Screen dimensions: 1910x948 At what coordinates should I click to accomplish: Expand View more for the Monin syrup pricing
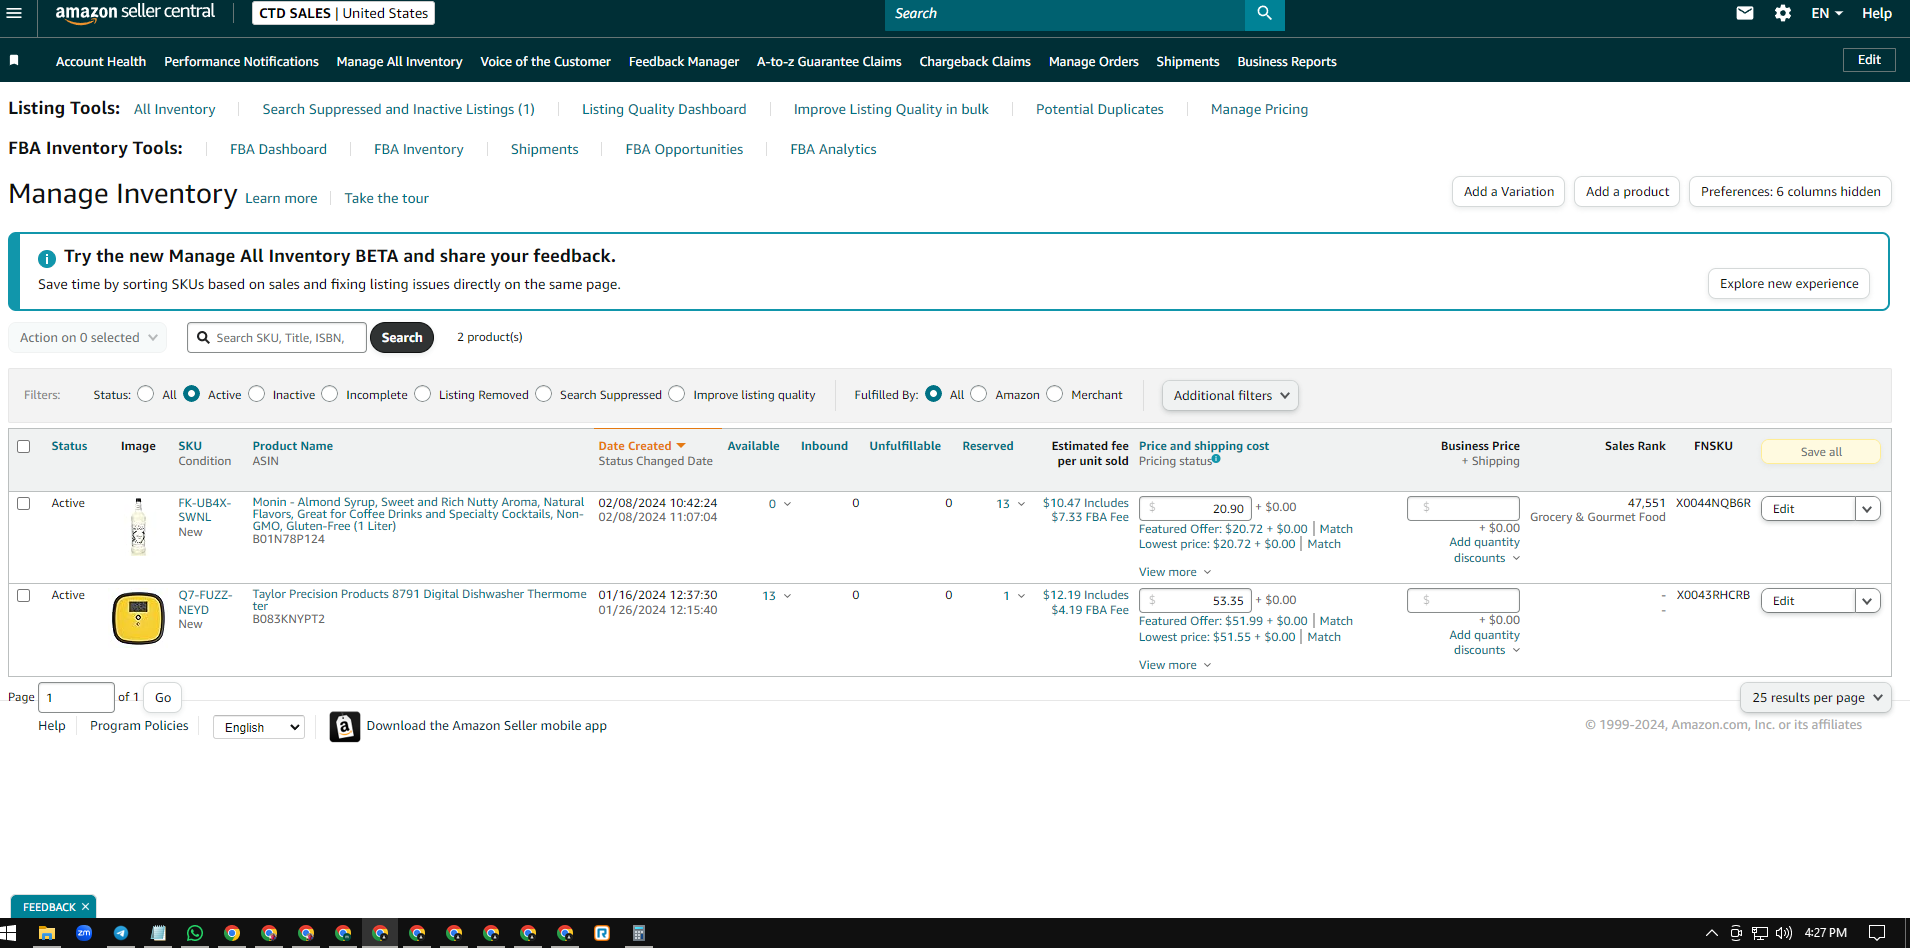pos(1175,572)
